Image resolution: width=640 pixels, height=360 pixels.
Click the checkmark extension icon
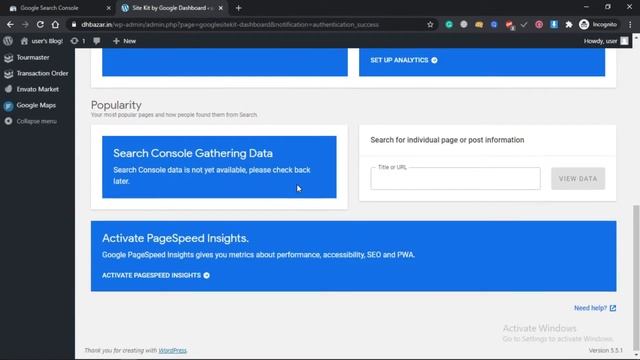524,24
